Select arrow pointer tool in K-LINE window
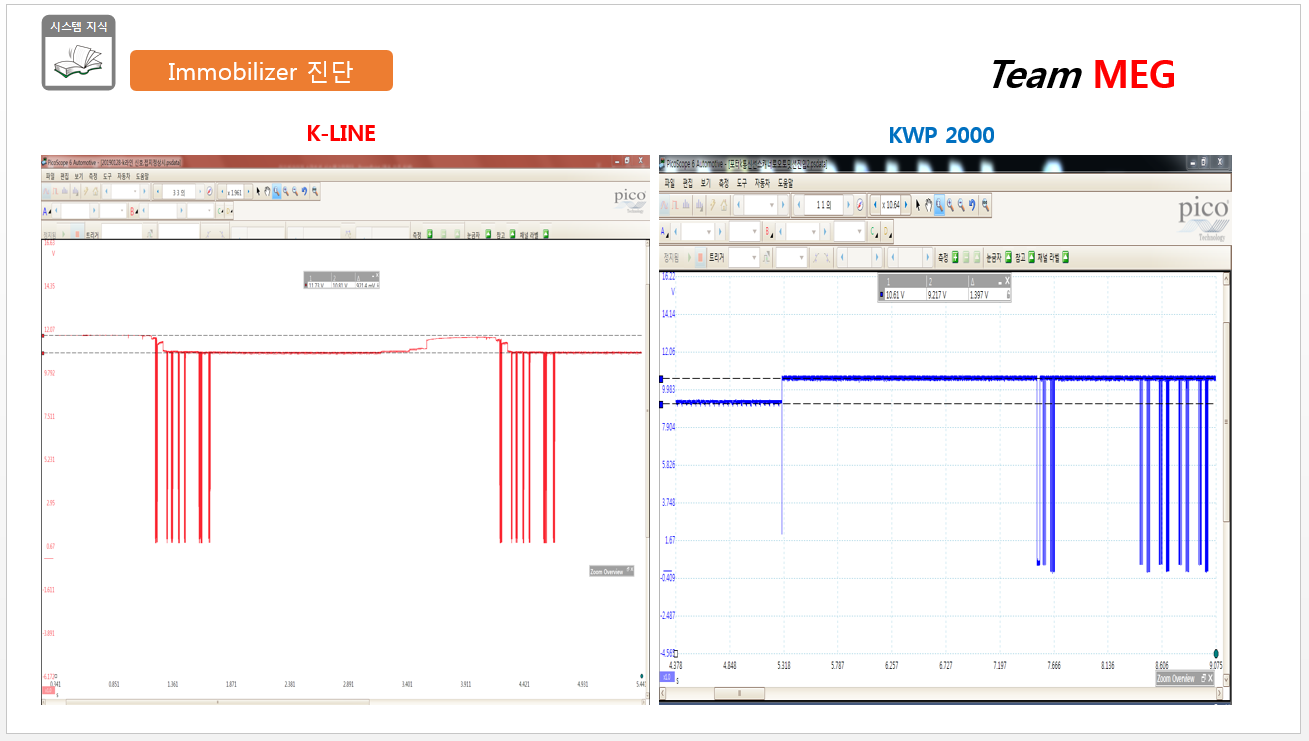The image size is (1309, 741). 258,191
